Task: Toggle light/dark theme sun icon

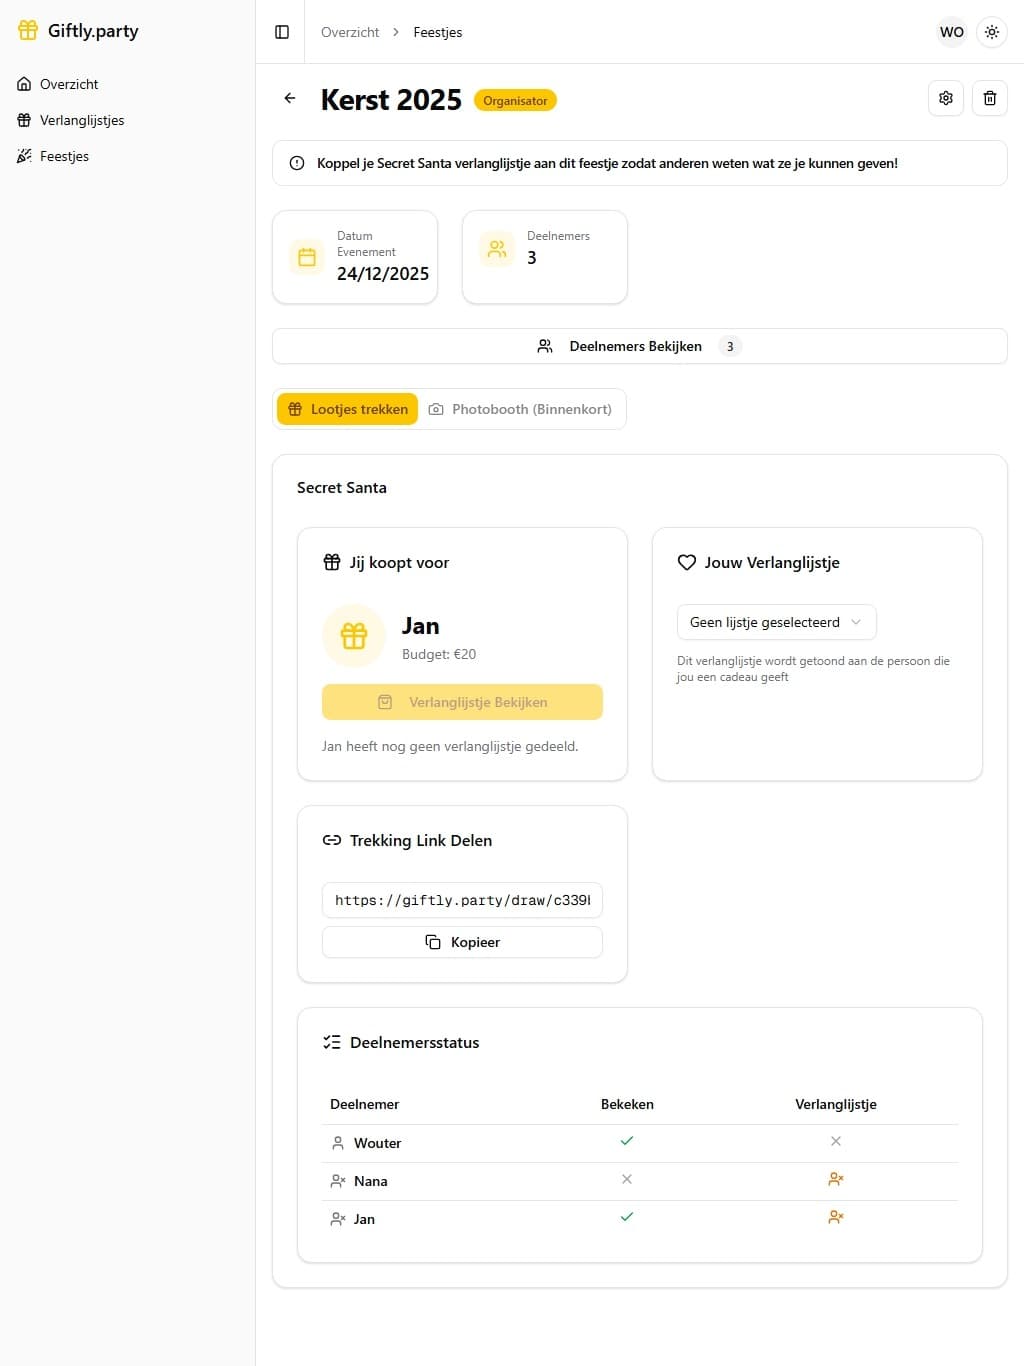Action: tap(992, 32)
